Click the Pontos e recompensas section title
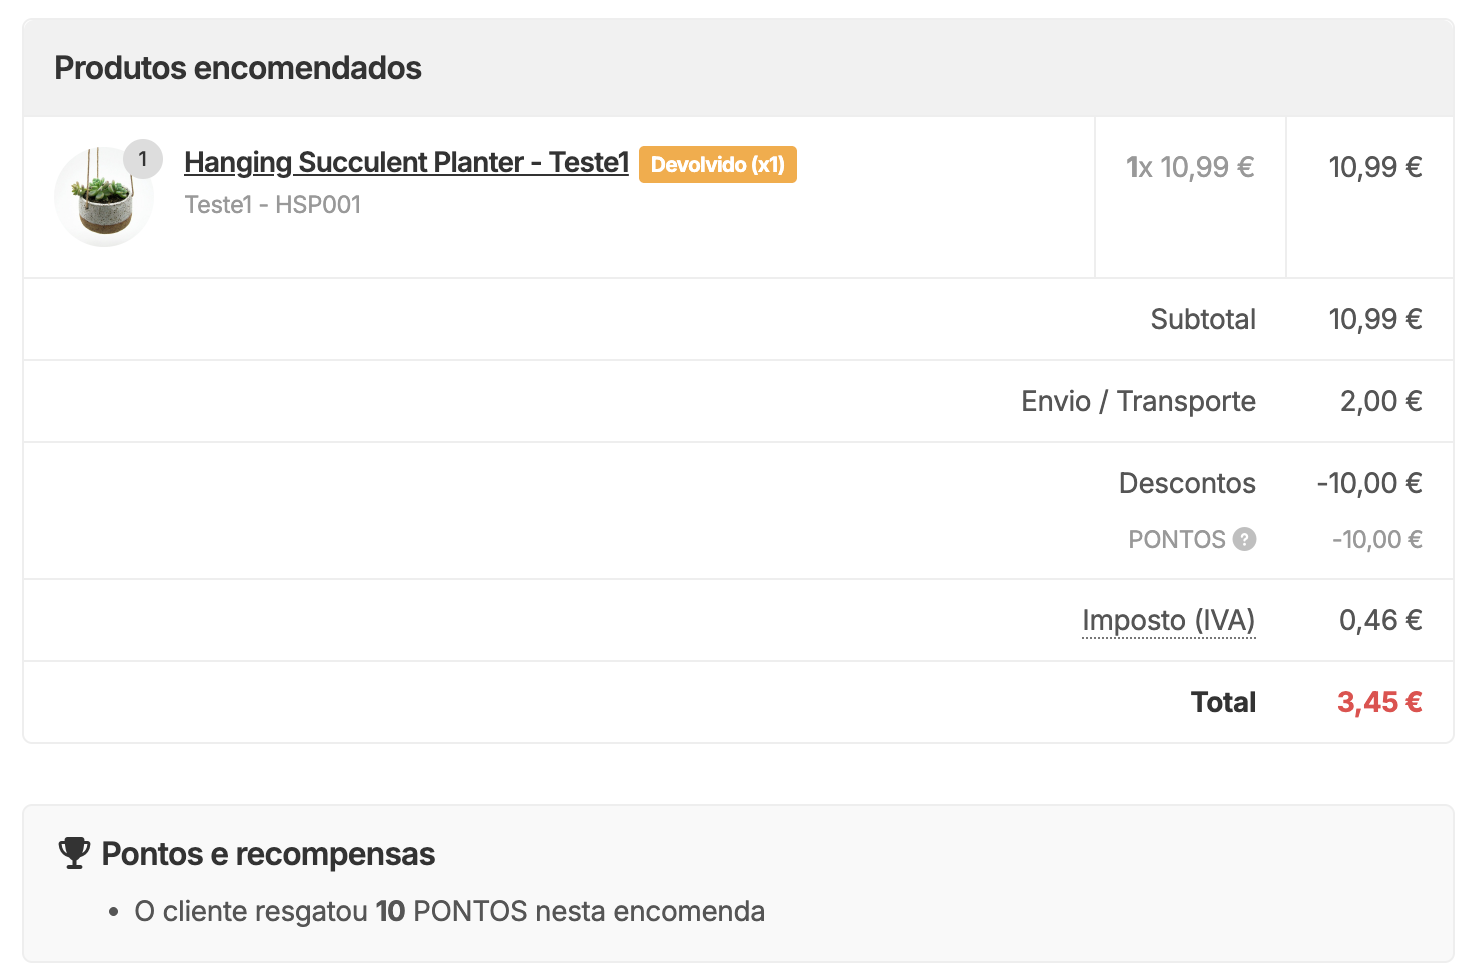The width and height of the screenshot is (1476, 980). click(267, 853)
